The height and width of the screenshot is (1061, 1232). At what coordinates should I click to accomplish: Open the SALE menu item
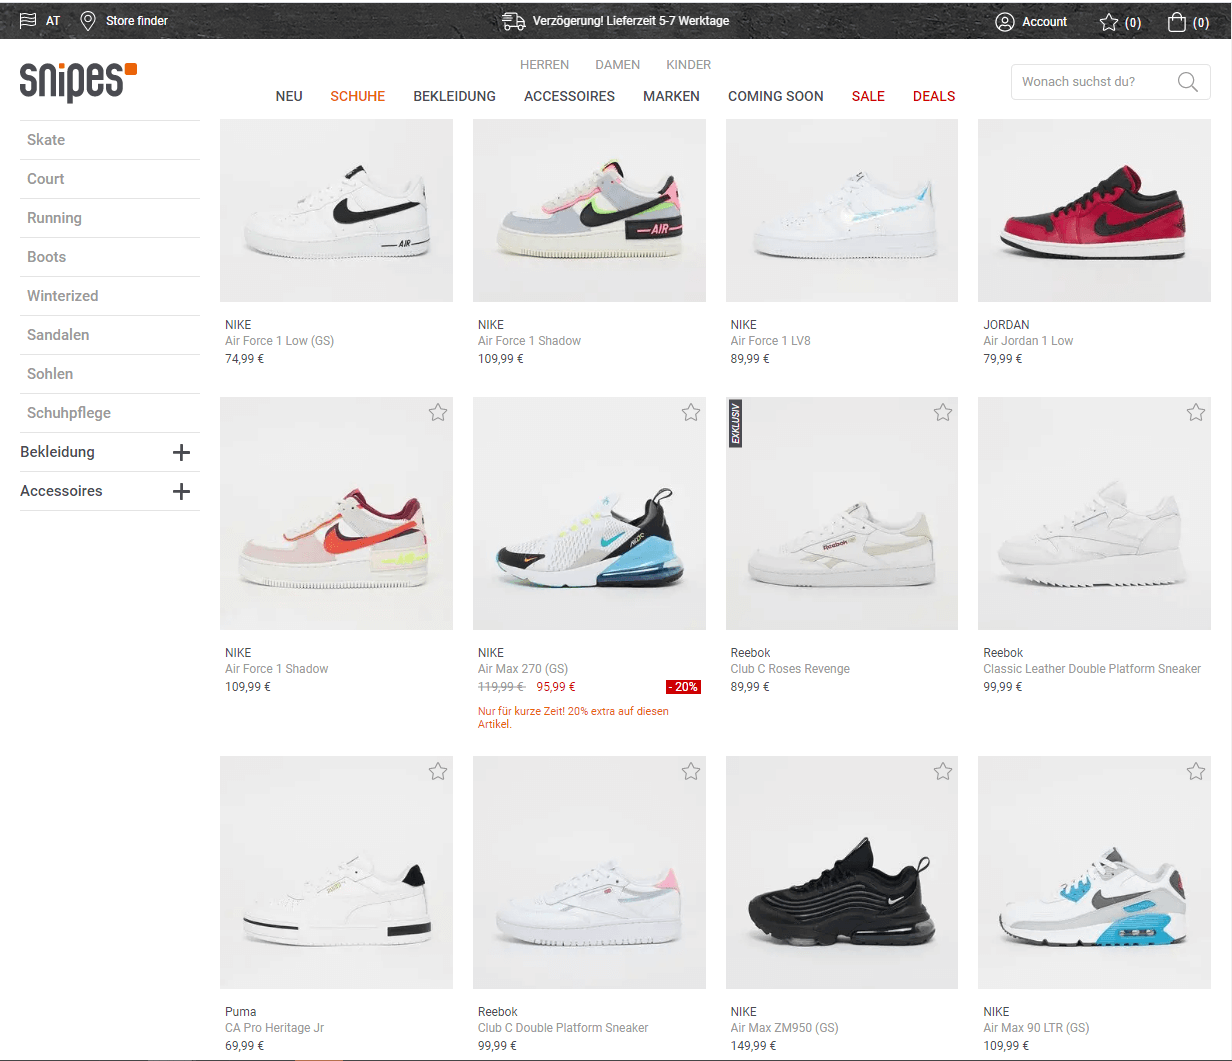point(868,96)
